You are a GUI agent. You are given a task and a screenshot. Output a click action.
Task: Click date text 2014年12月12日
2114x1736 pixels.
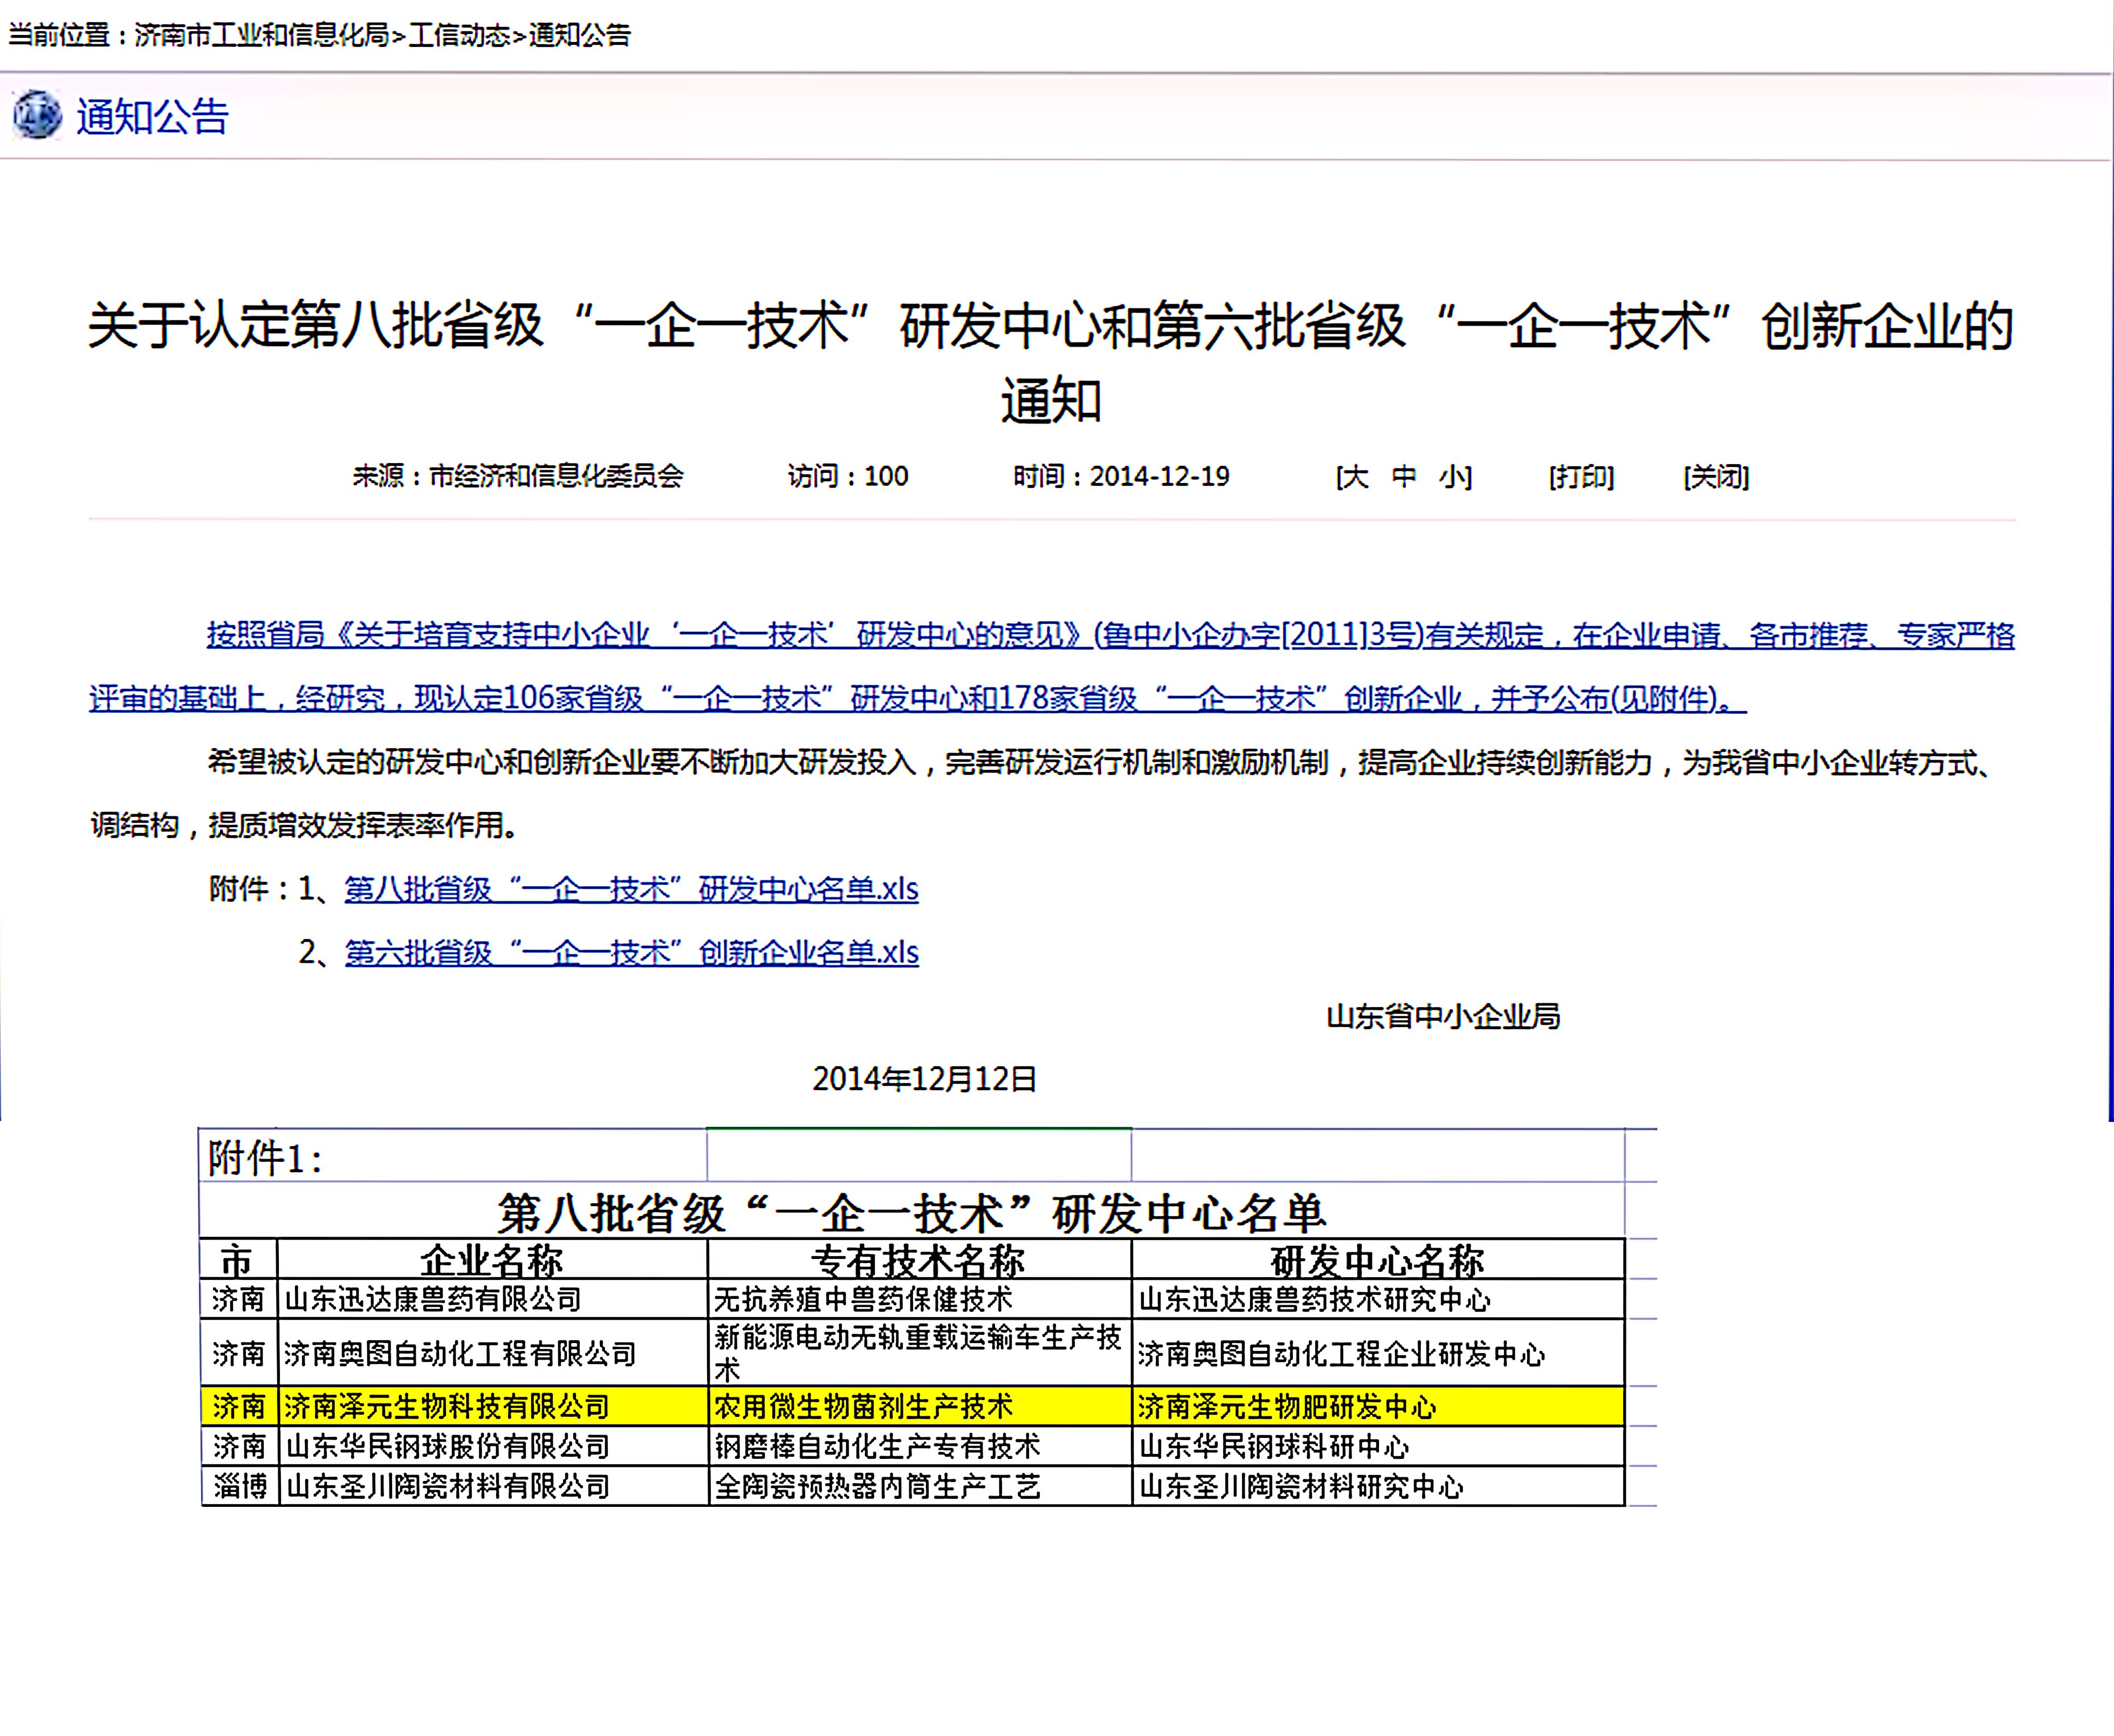coord(925,1079)
